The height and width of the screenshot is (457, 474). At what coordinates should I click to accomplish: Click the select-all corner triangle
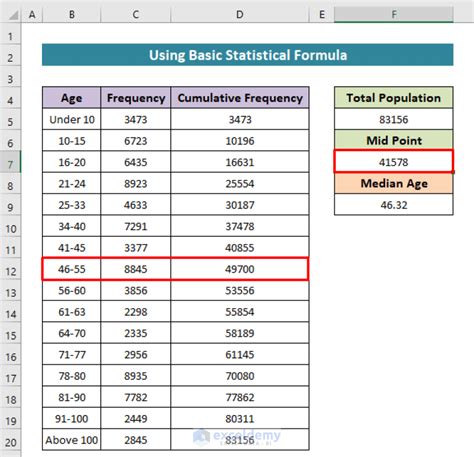(x=13, y=15)
